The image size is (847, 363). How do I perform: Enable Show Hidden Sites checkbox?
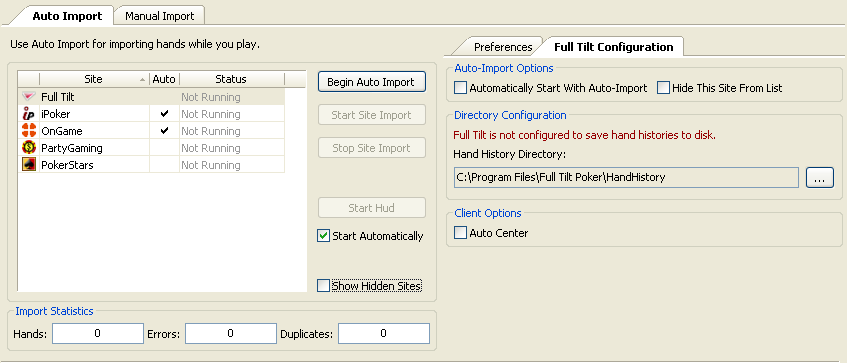pos(323,286)
